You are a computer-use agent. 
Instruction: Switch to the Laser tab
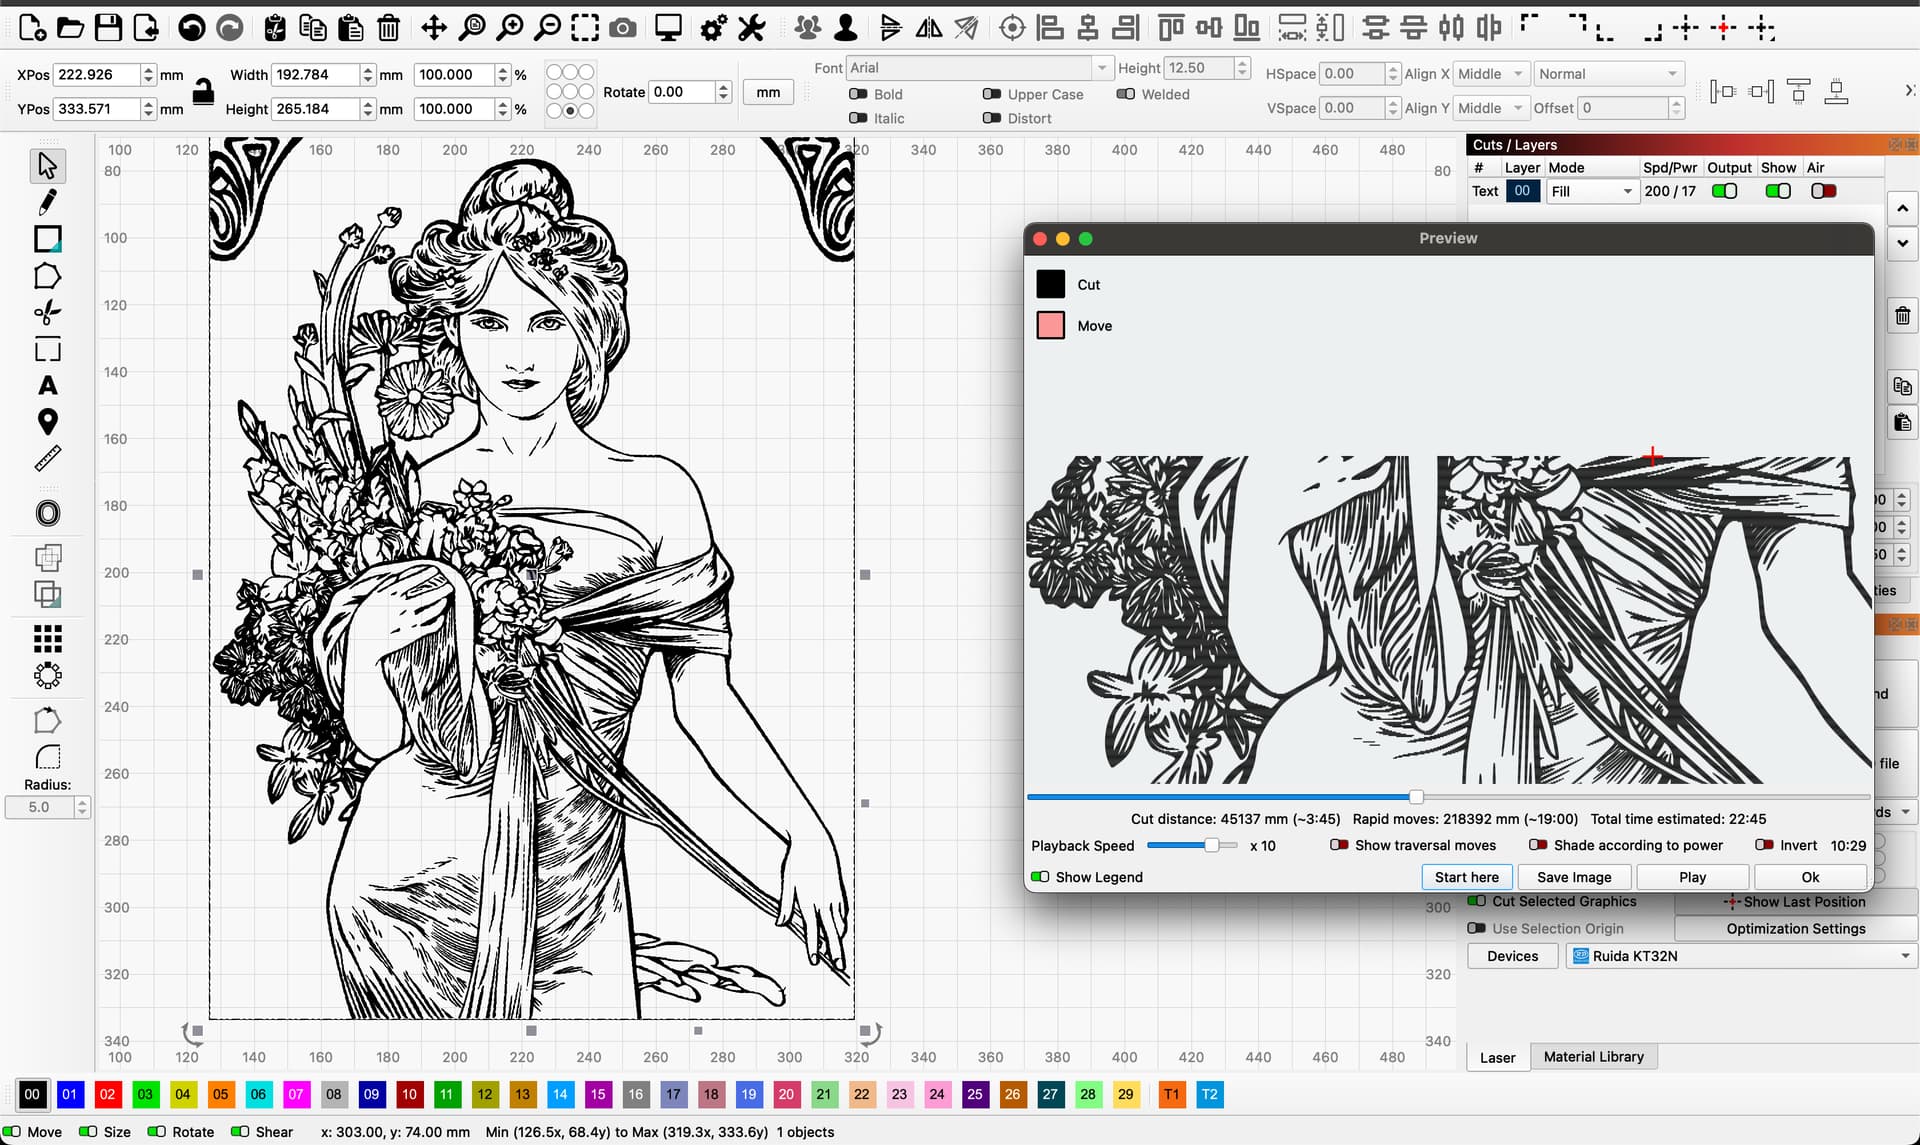[1497, 1057]
